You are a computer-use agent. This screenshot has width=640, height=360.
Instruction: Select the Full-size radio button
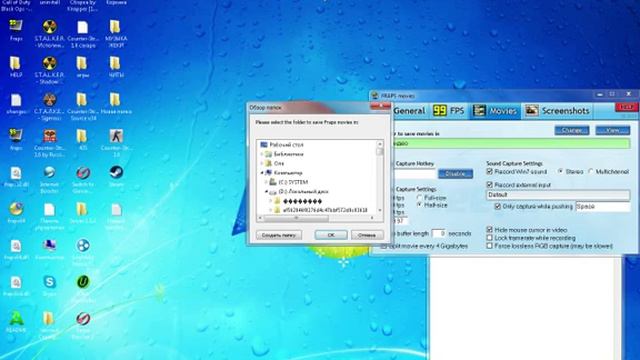(419, 198)
